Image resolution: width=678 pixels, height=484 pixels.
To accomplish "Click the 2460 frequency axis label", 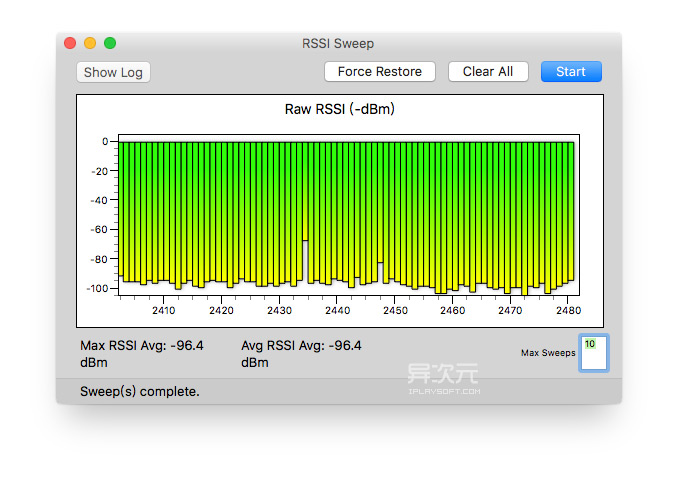I will [453, 311].
